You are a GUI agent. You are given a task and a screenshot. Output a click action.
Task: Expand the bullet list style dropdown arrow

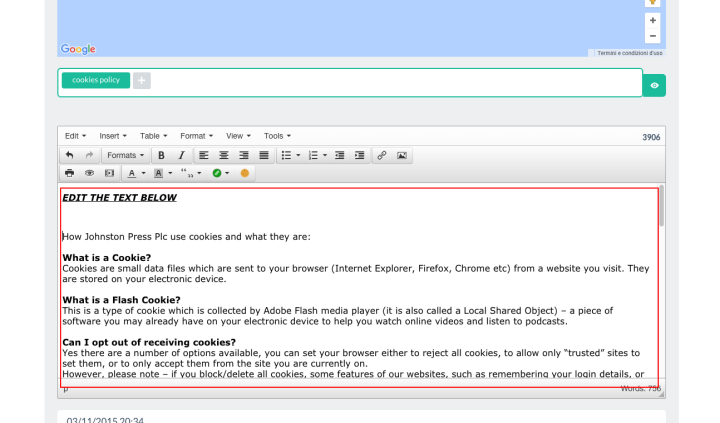298,156
